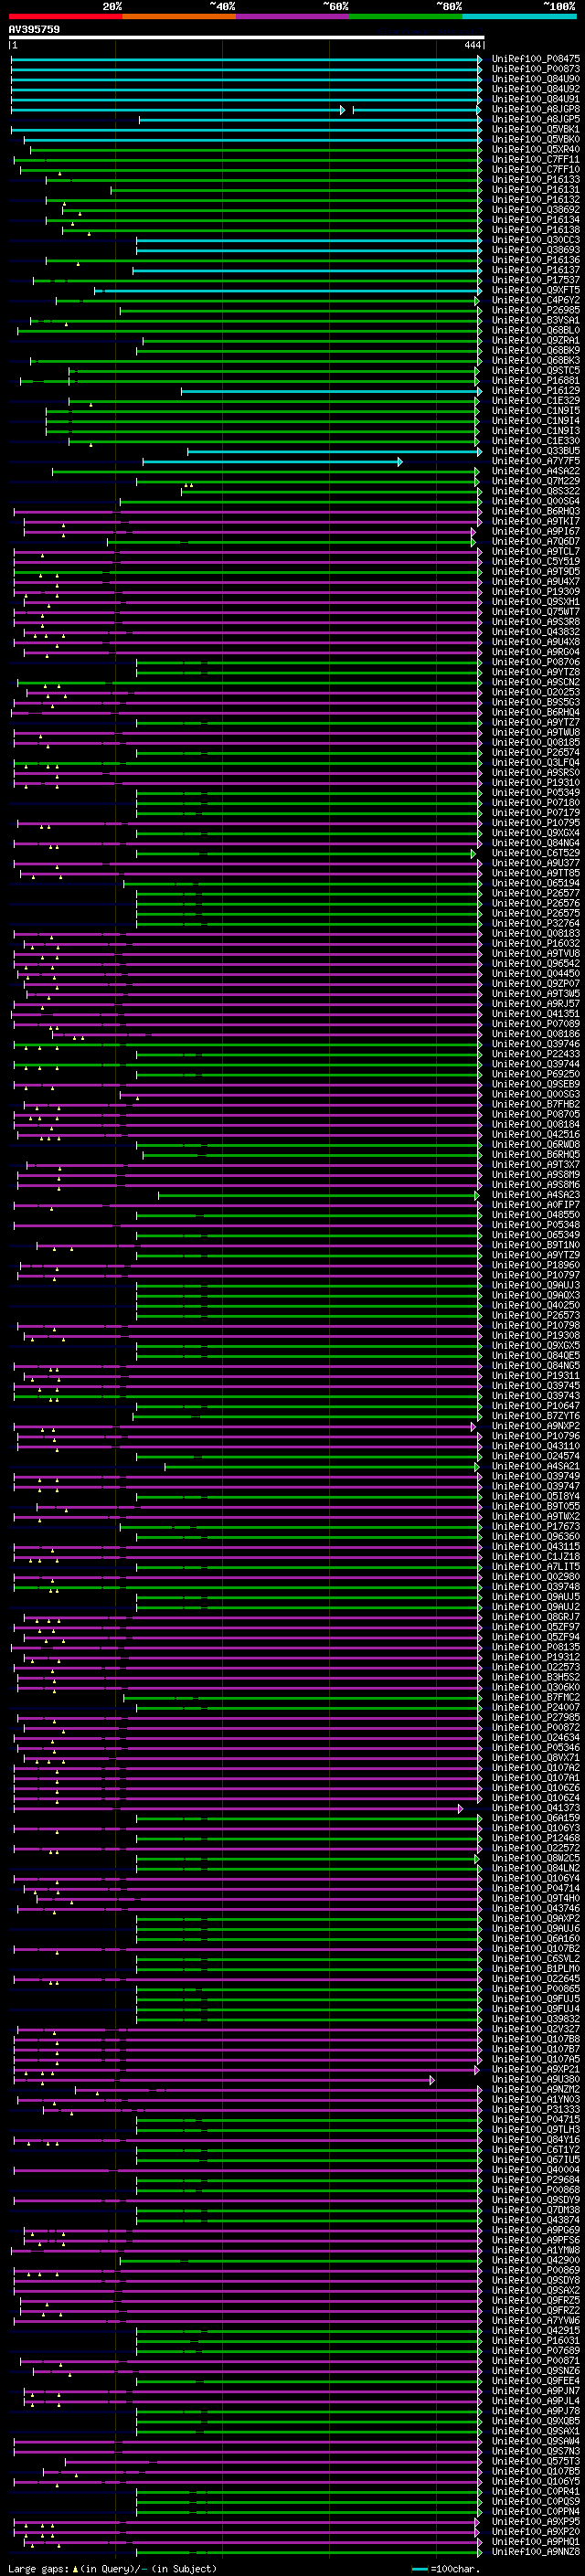Select the UniRef100_A8JGP5 label
The height and width of the screenshot is (2576, 585).
[x=536, y=119]
